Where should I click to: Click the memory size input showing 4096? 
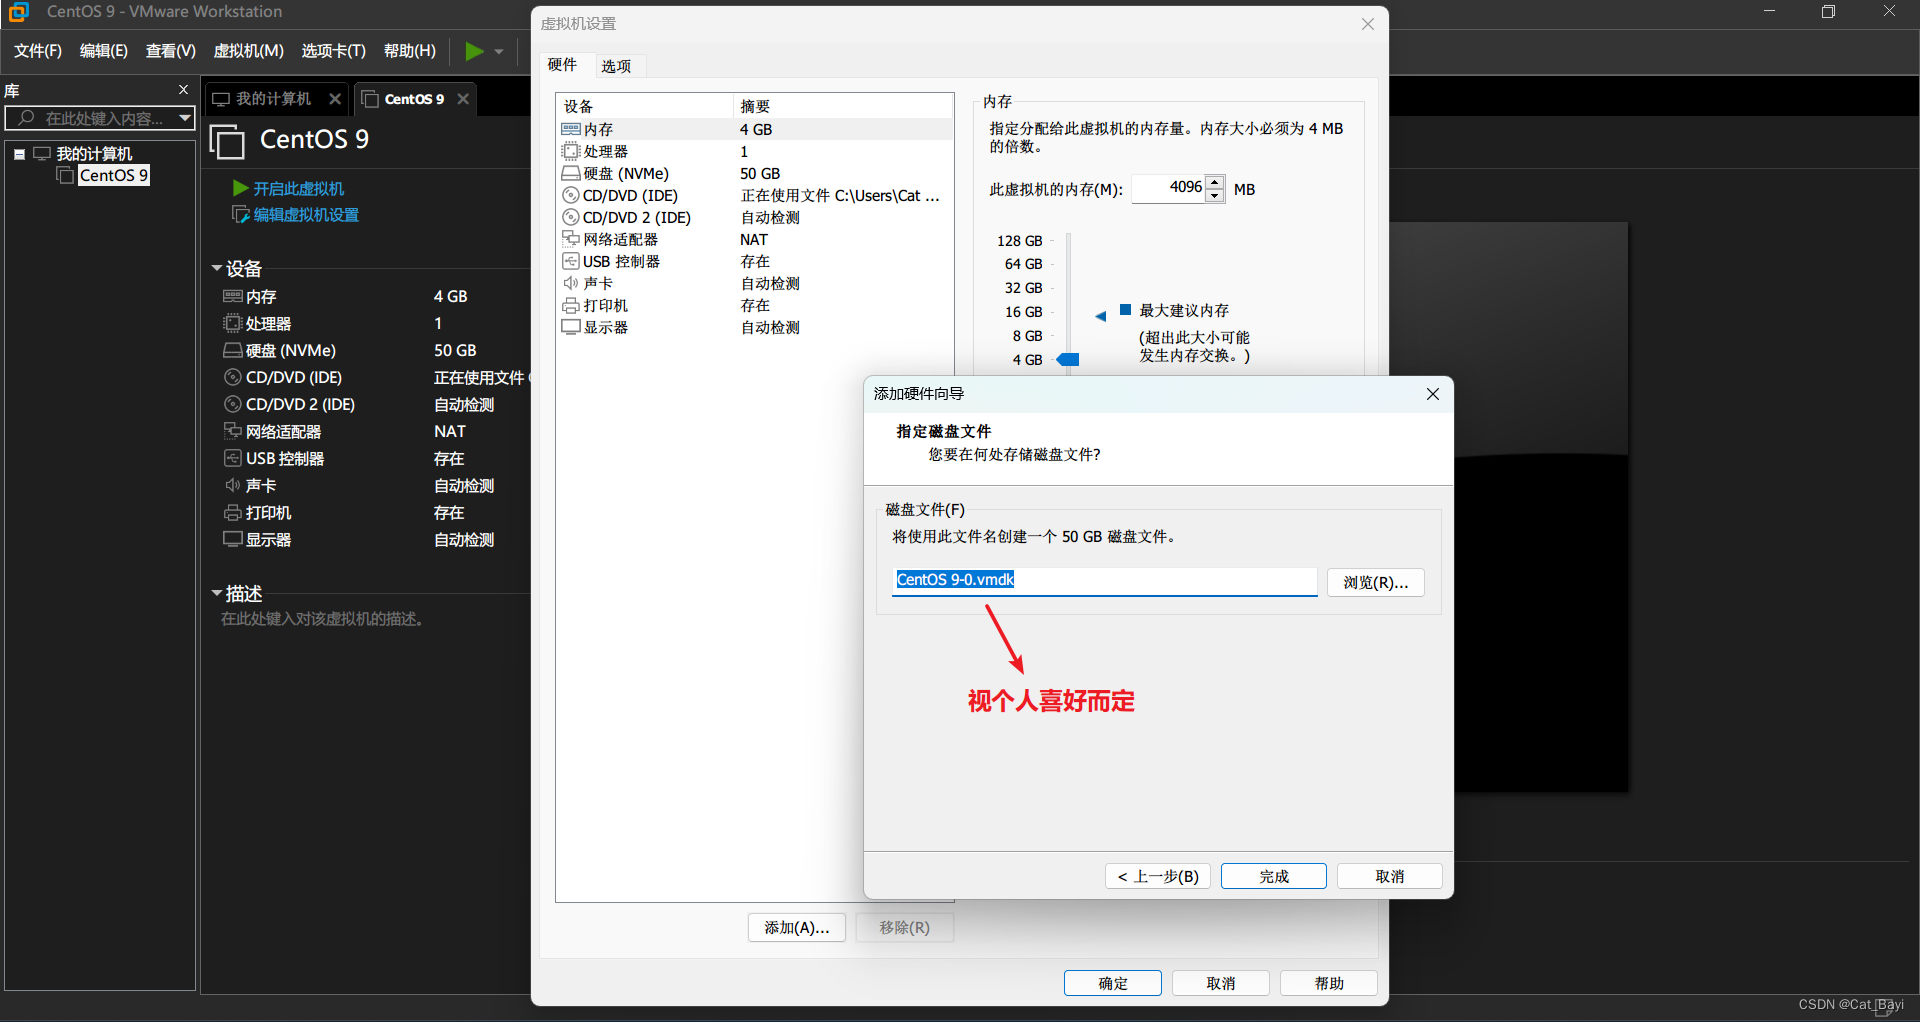click(1168, 188)
